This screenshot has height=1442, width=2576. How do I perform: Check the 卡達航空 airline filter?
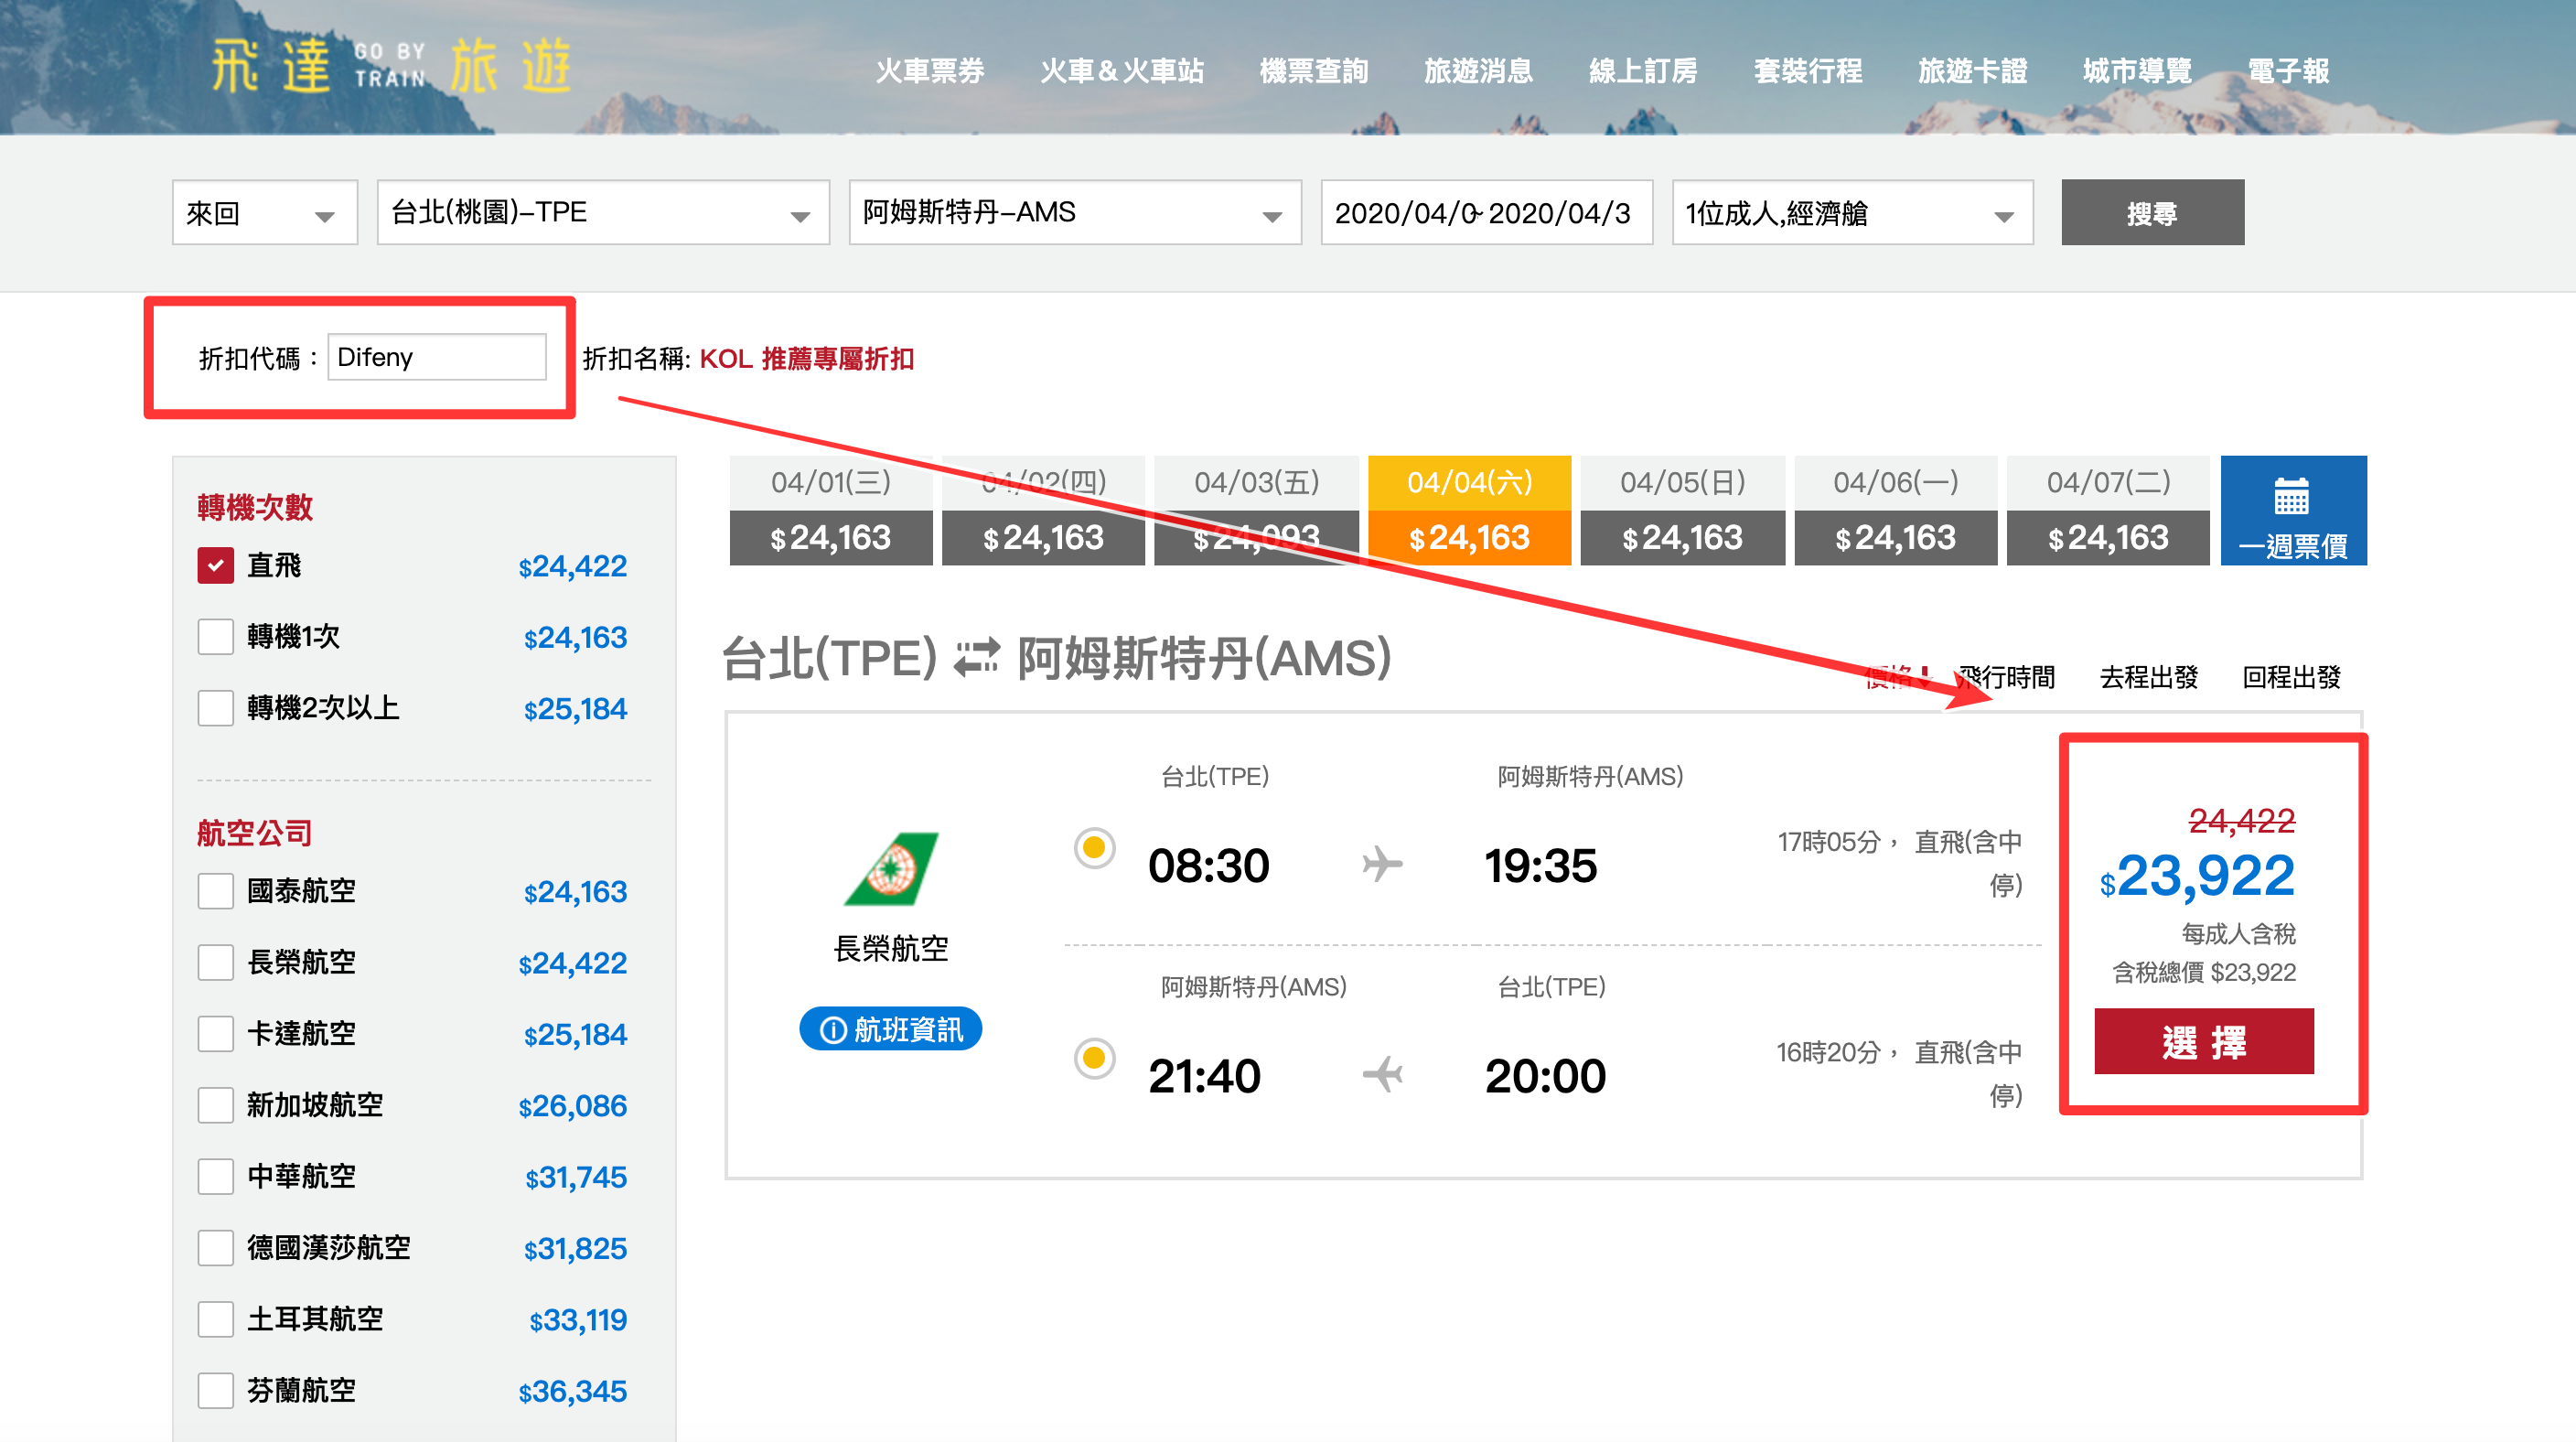coord(215,1033)
